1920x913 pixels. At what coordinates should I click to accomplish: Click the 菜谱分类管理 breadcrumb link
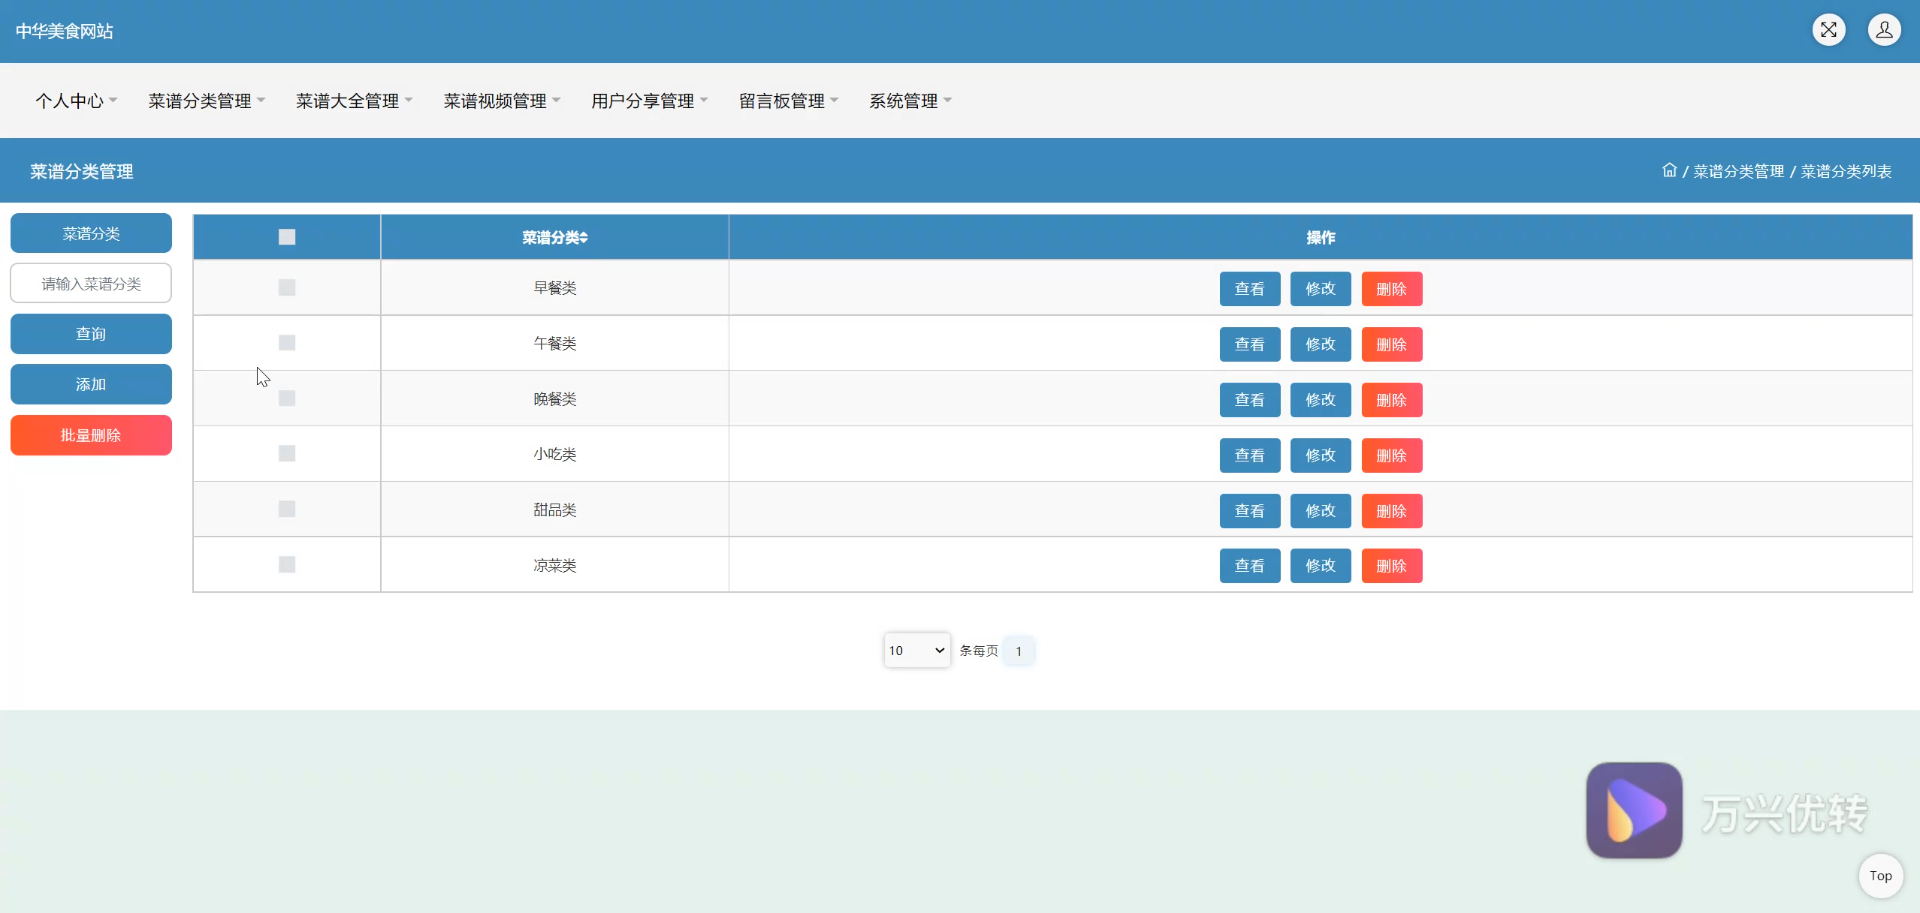point(1738,171)
